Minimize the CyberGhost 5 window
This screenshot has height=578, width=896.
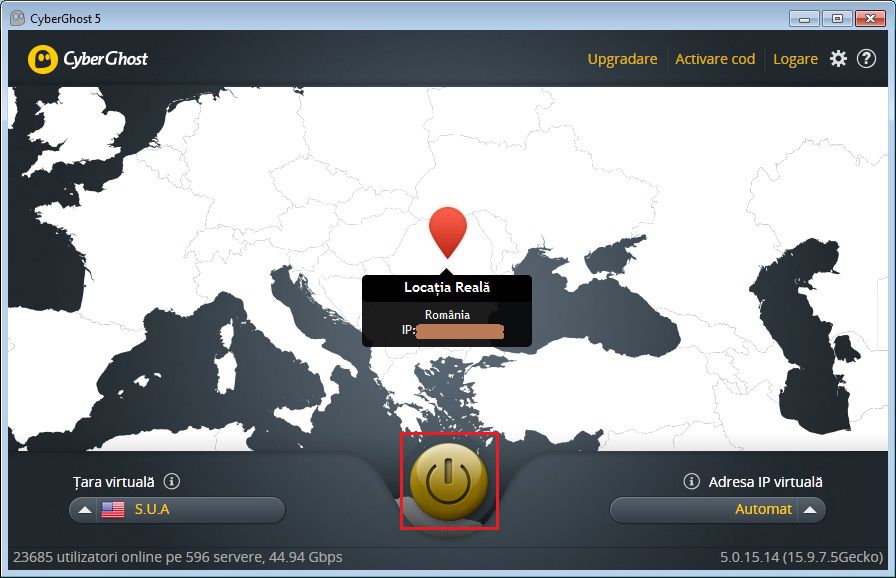(x=805, y=19)
